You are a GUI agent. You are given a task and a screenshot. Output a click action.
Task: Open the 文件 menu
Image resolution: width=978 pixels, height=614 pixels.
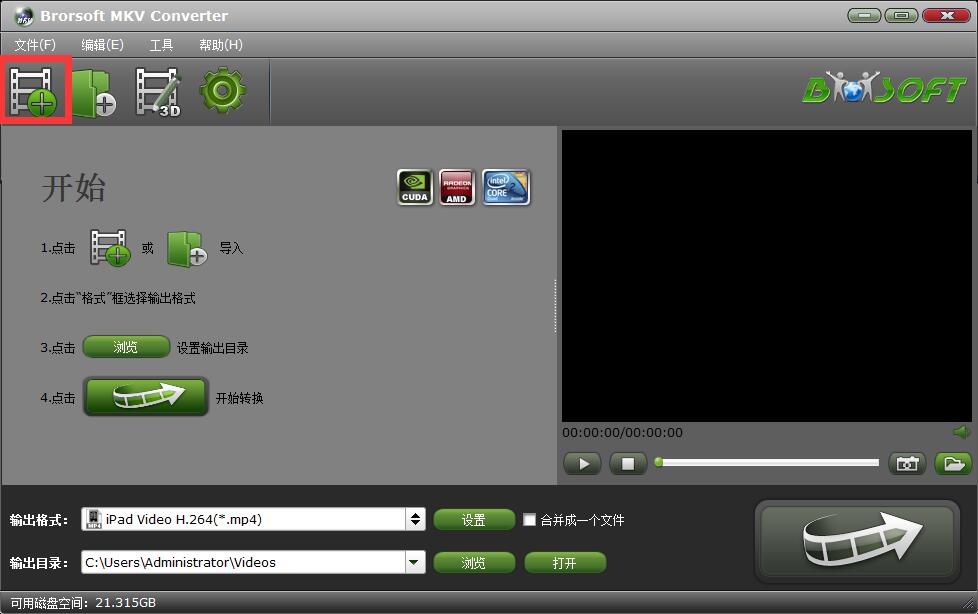[x=36, y=44]
